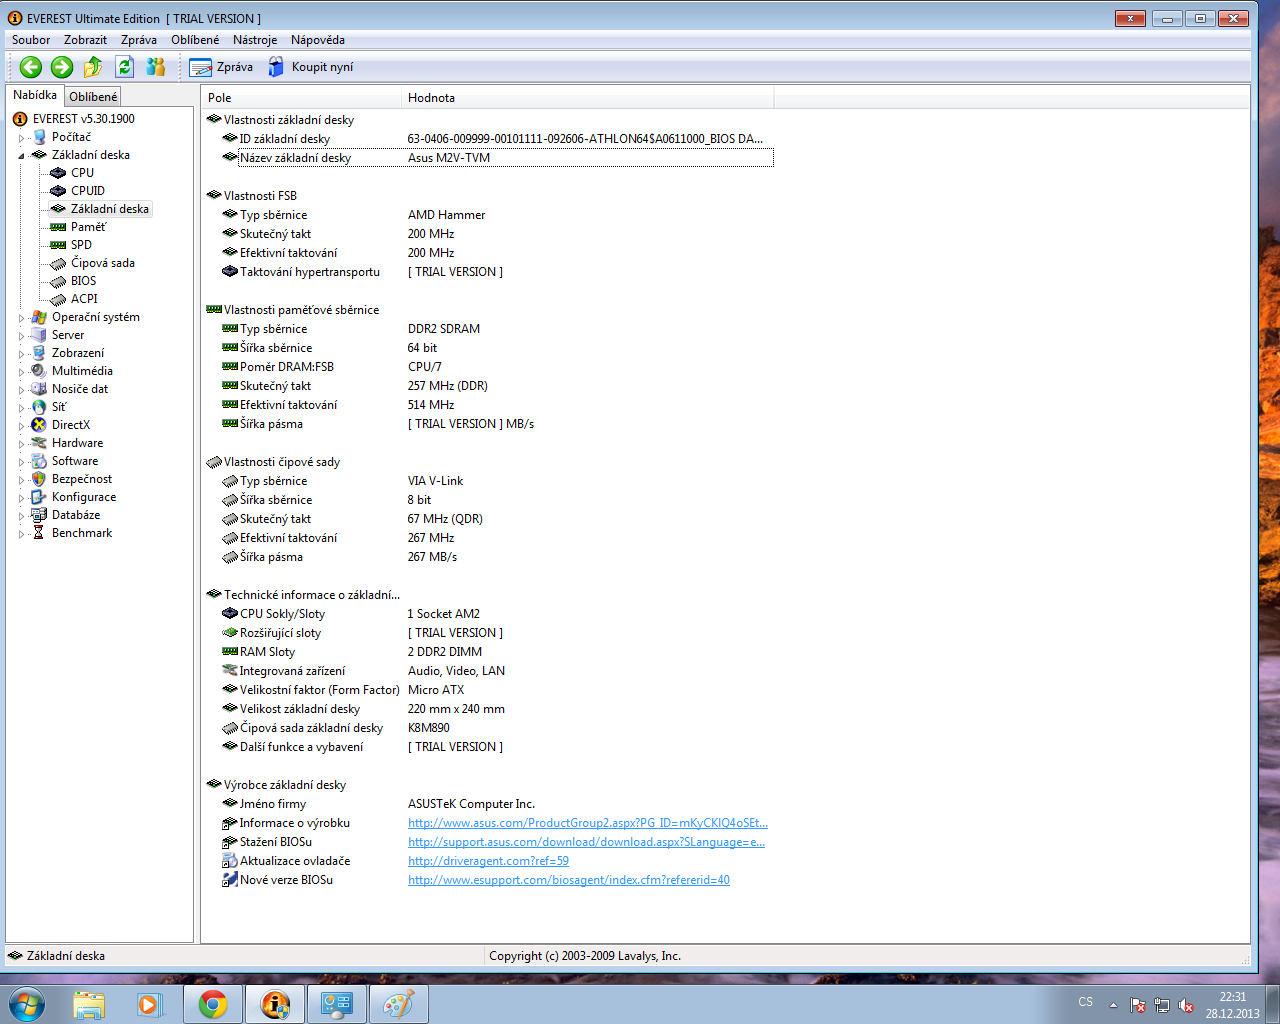The height and width of the screenshot is (1024, 1280).
Task: Select the CPU icon in the tree
Action: click(58, 173)
